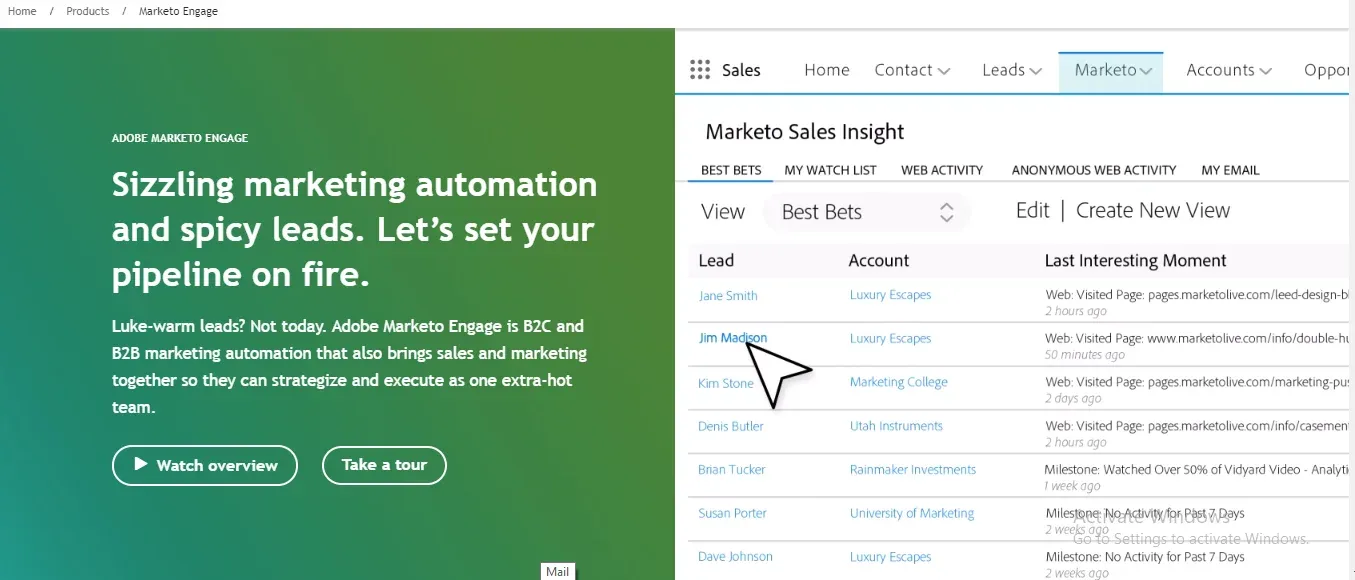
Task: Open Products breadcrumb link
Action: click(x=88, y=11)
